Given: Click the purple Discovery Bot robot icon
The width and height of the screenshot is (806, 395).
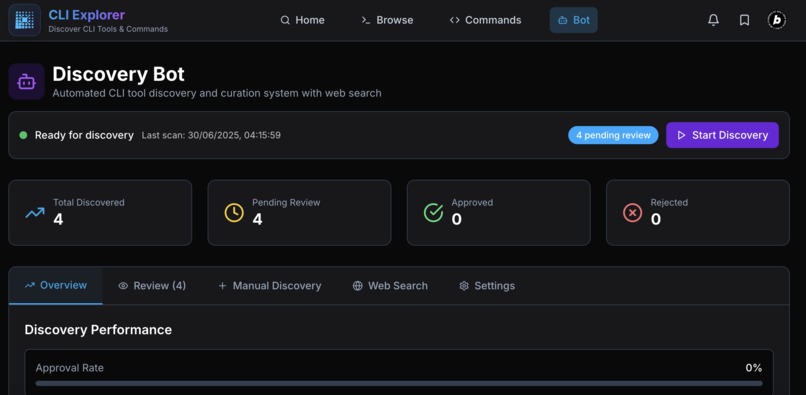Looking at the screenshot, I should click(26, 81).
